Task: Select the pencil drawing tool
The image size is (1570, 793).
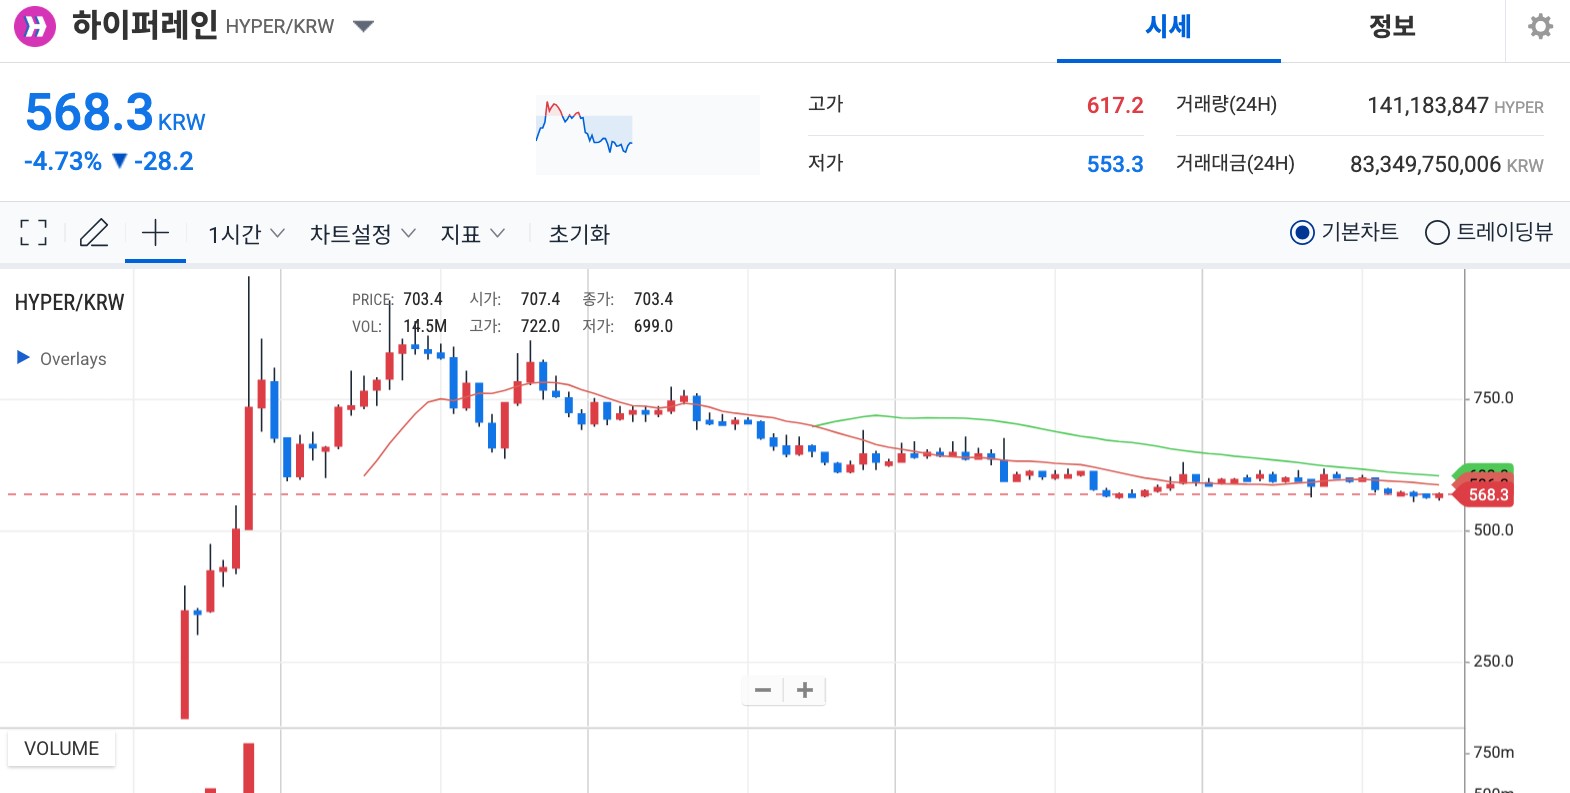Action: (x=94, y=233)
